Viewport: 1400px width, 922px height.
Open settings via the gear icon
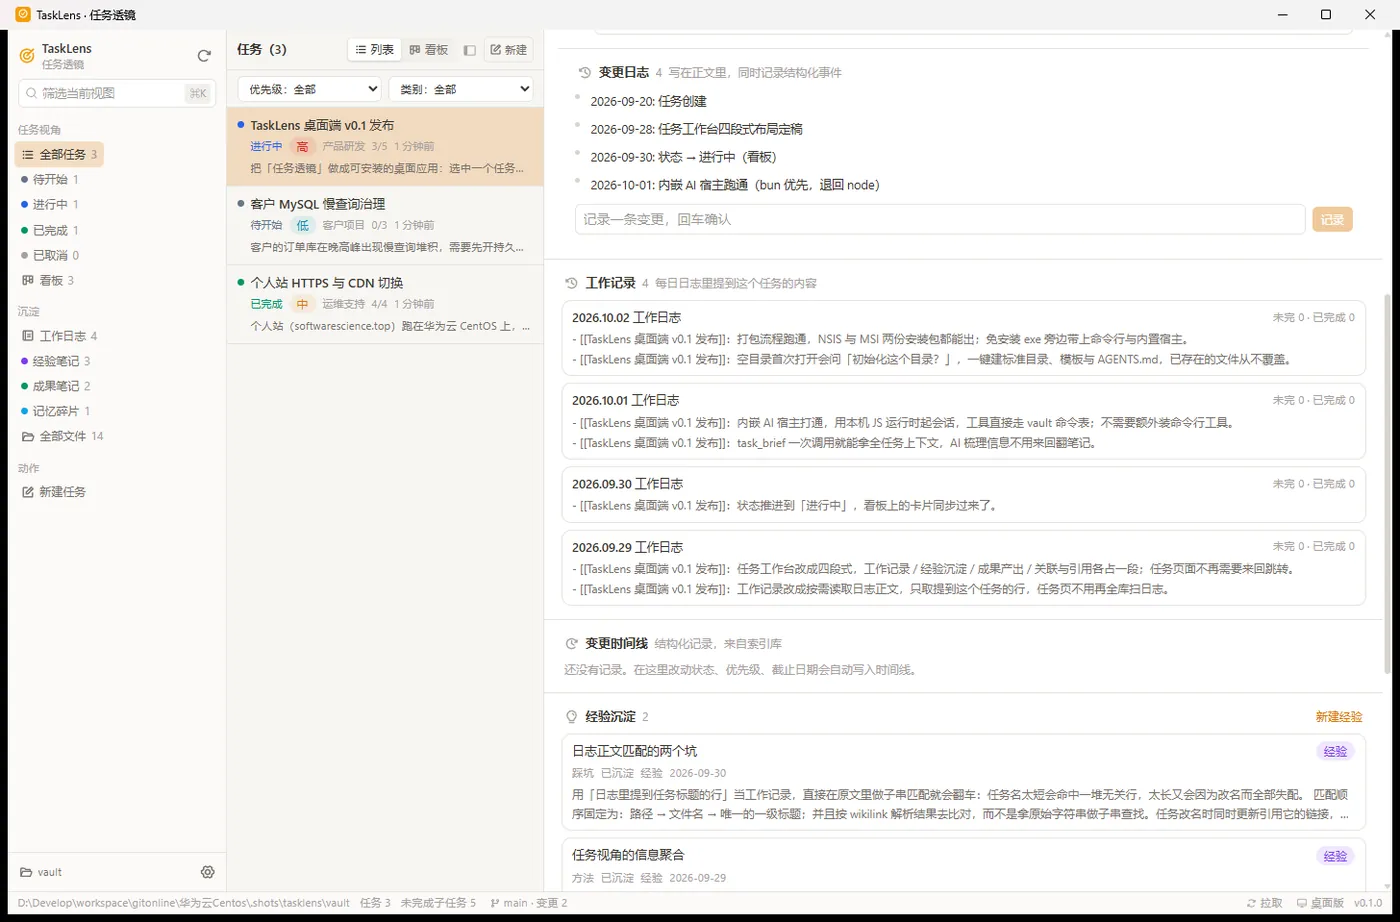[208, 872]
